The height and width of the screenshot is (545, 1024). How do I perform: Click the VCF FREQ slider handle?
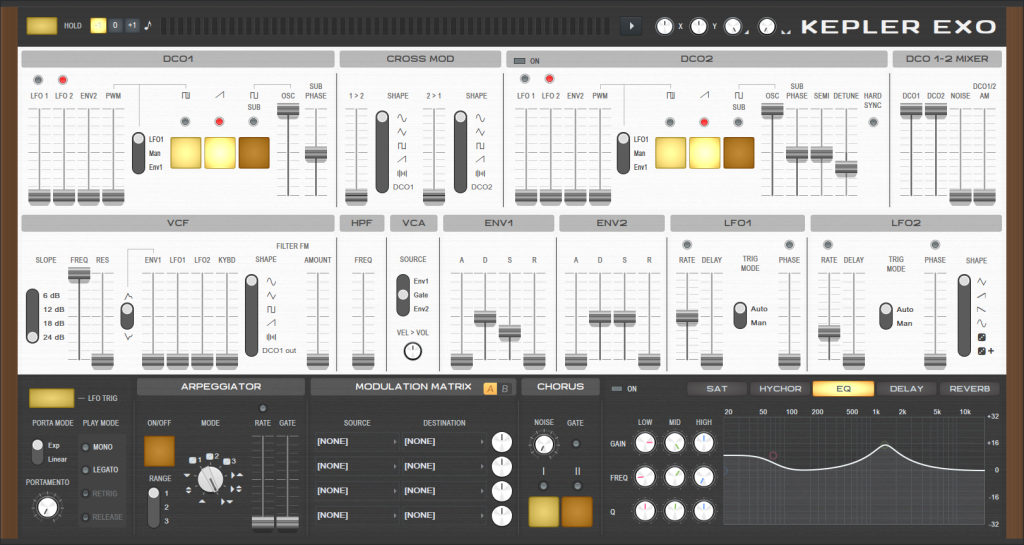coord(79,274)
